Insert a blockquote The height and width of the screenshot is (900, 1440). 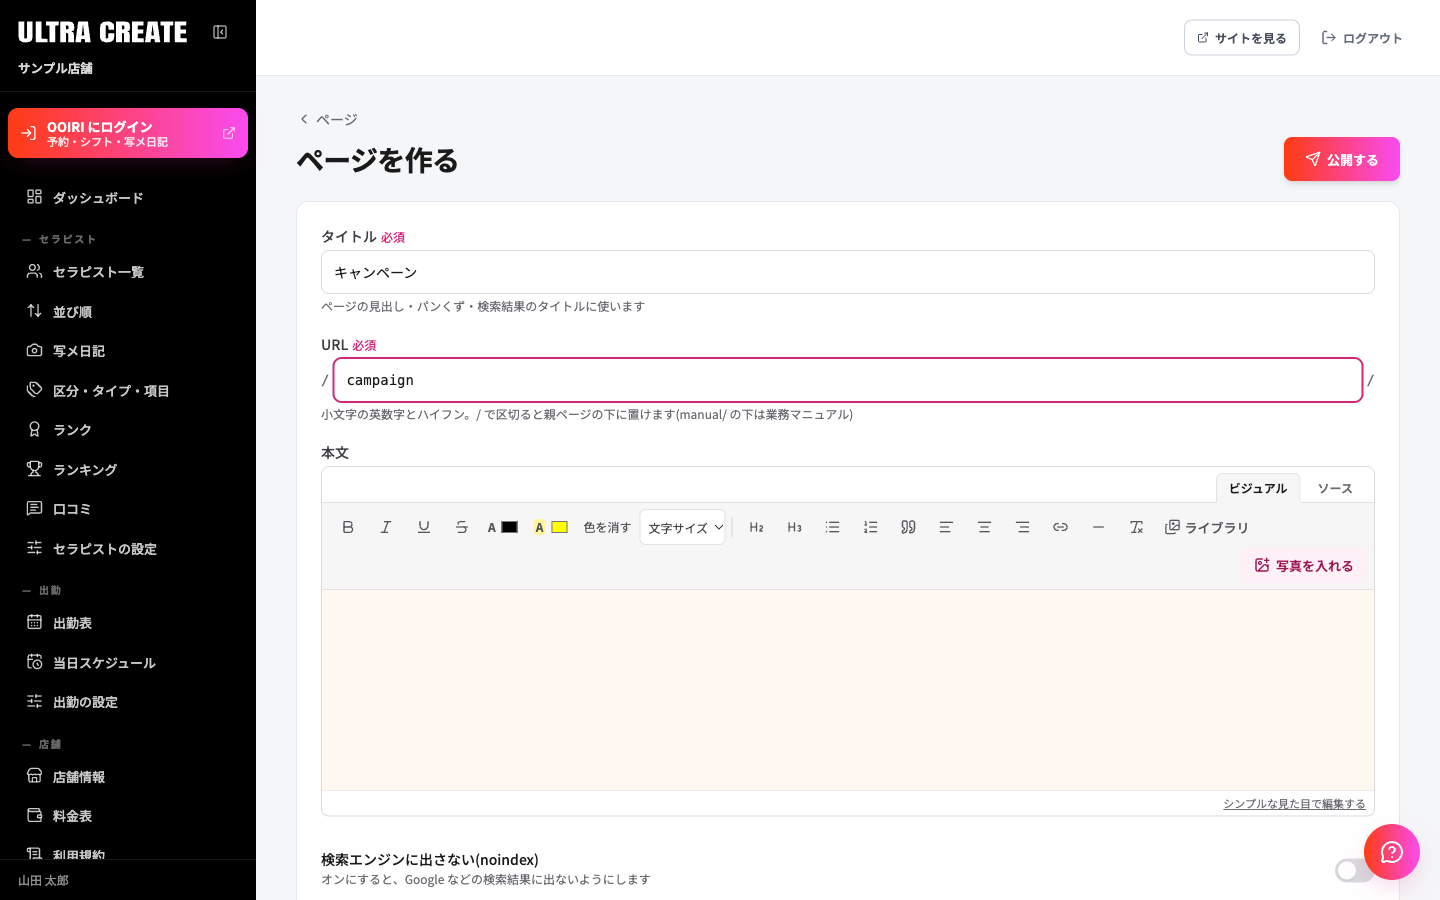[909, 527]
